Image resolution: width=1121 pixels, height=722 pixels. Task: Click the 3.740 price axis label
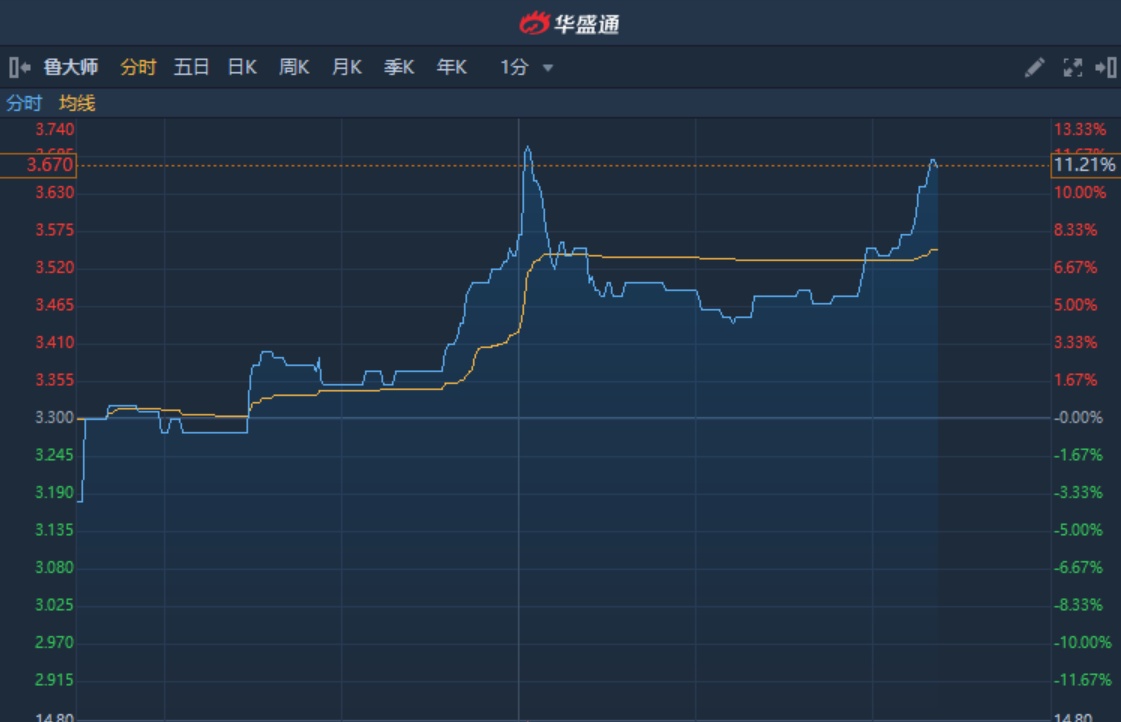[x=55, y=129]
